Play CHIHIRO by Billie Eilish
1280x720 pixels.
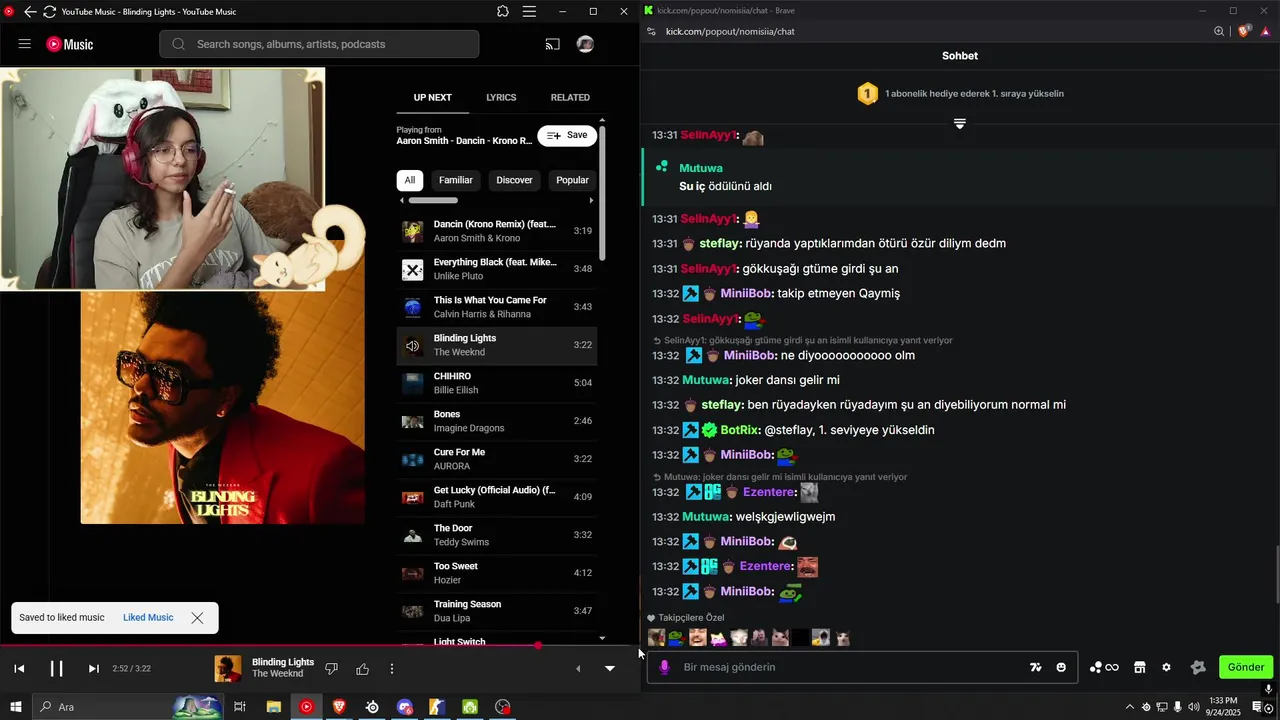[497, 383]
